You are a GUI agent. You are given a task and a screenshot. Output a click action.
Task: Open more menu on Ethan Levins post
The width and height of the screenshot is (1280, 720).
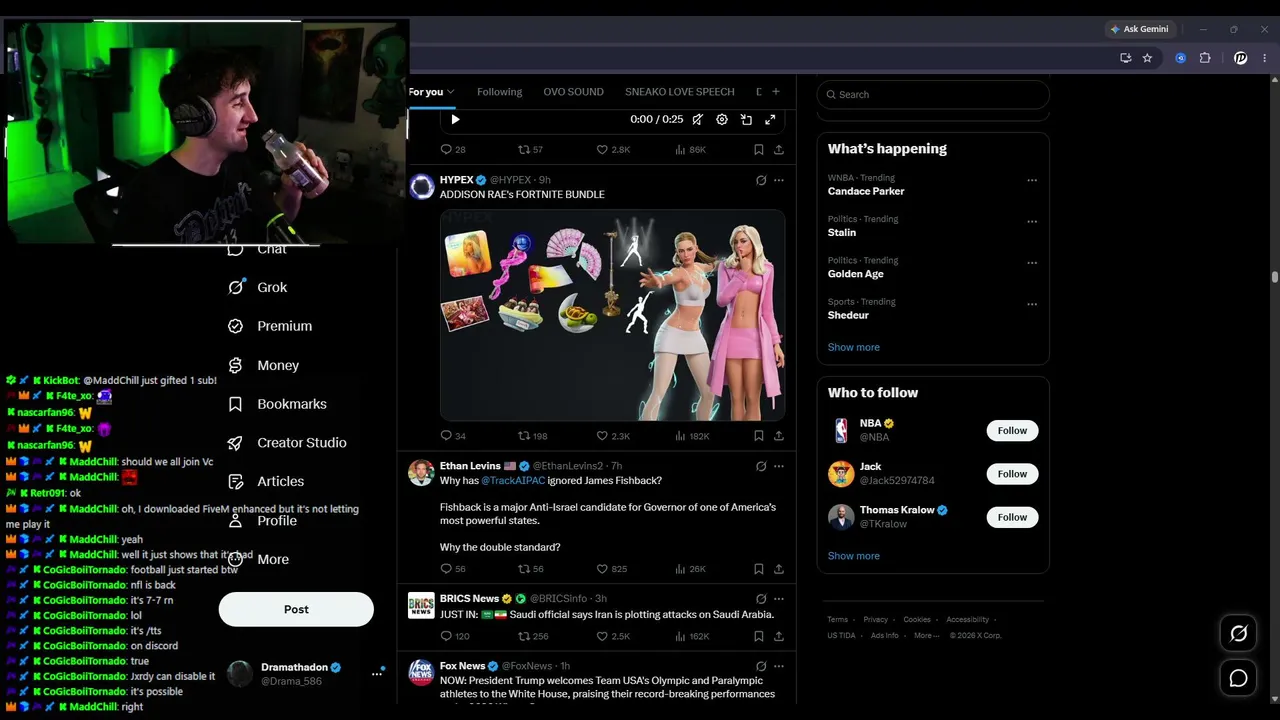click(779, 466)
